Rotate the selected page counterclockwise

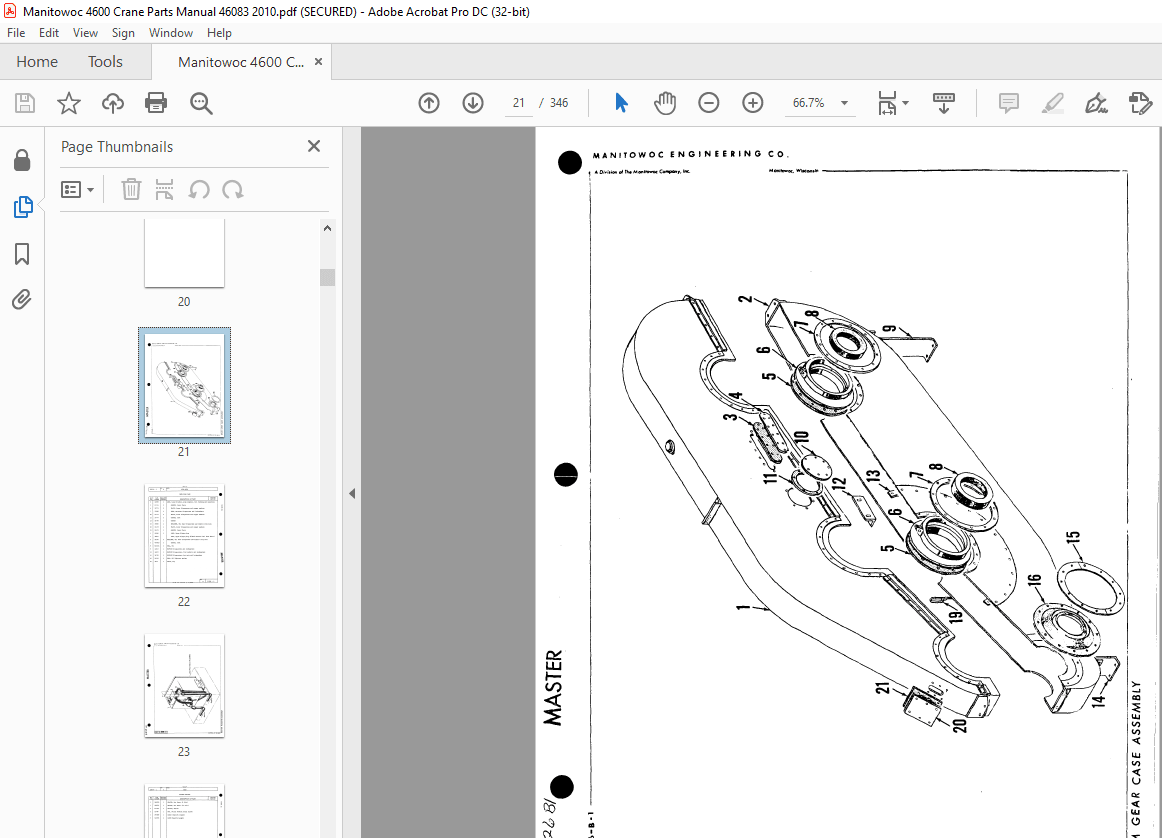[x=200, y=189]
